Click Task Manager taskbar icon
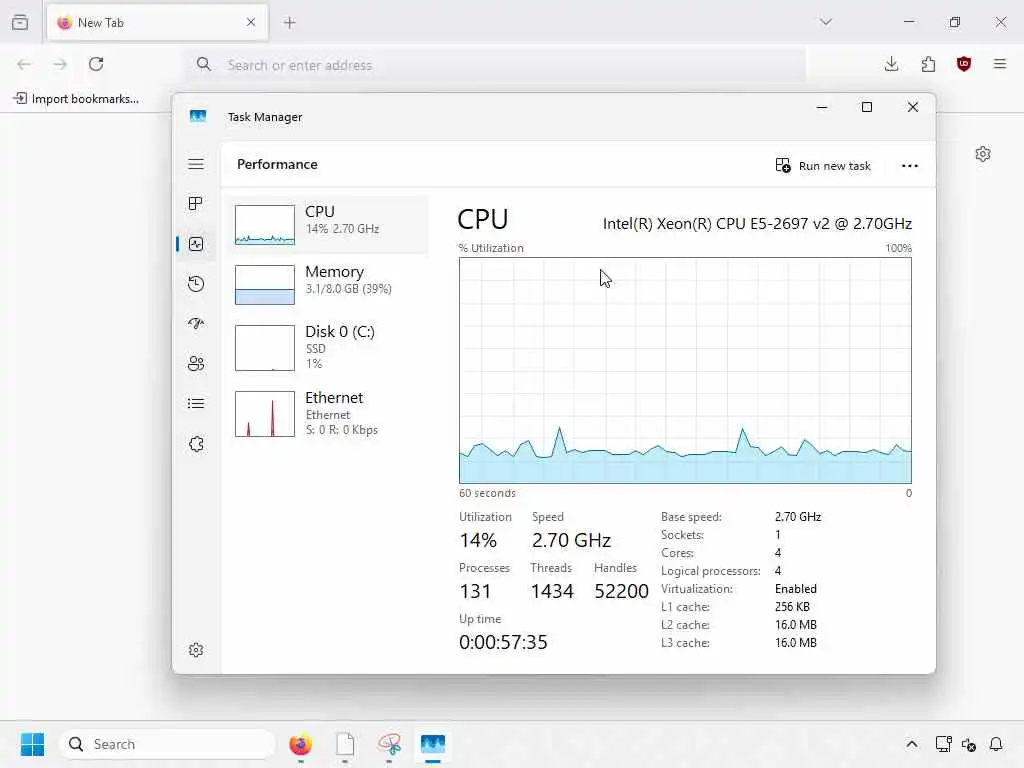 pos(433,744)
